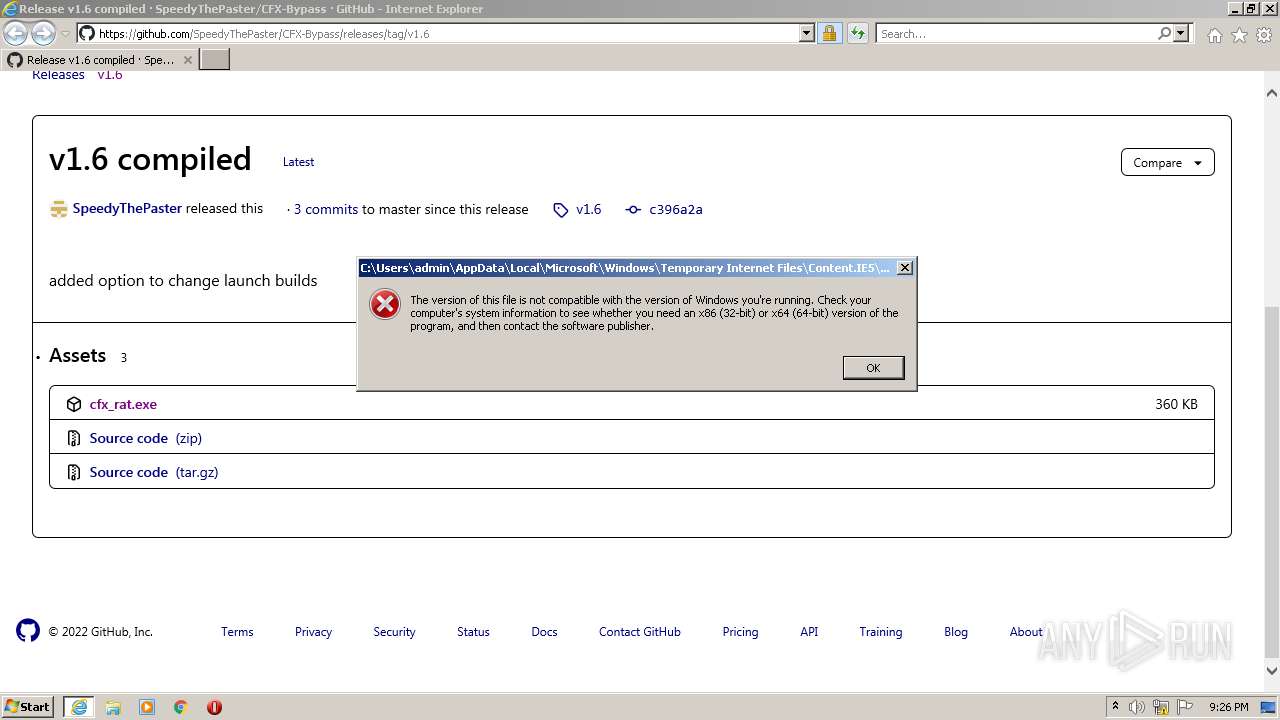Viewport: 1280px width, 720px height.
Task: Open the Contact GitHub footer link
Action: coord(640,632)
